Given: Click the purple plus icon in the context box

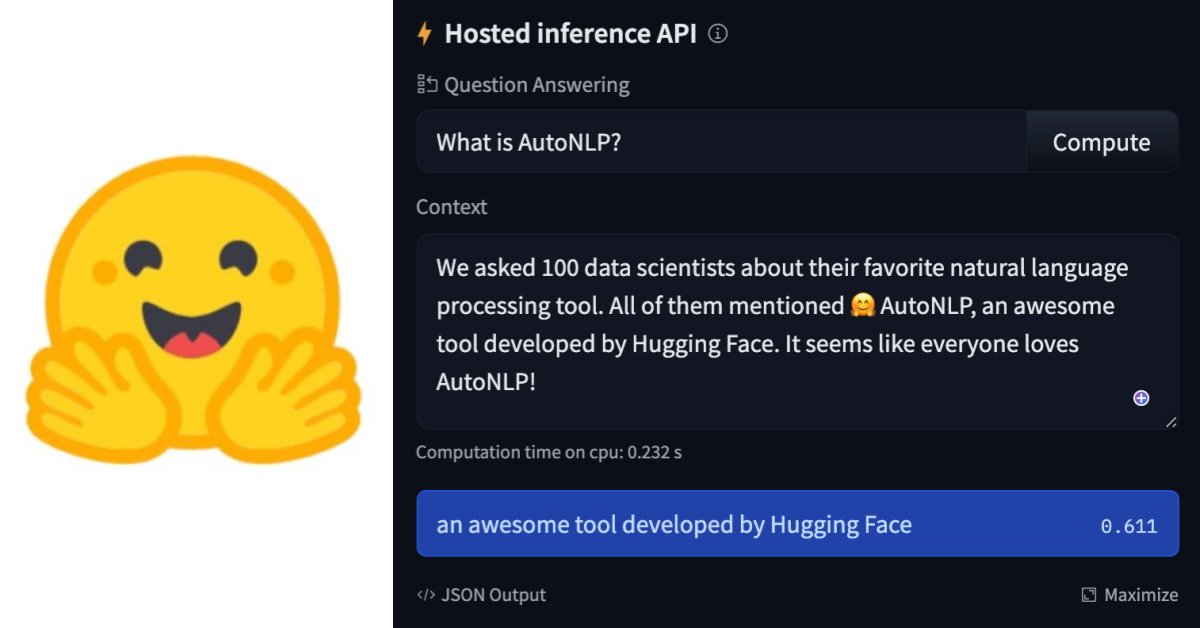Looking at the screenshot, I should click(1141, 398).
